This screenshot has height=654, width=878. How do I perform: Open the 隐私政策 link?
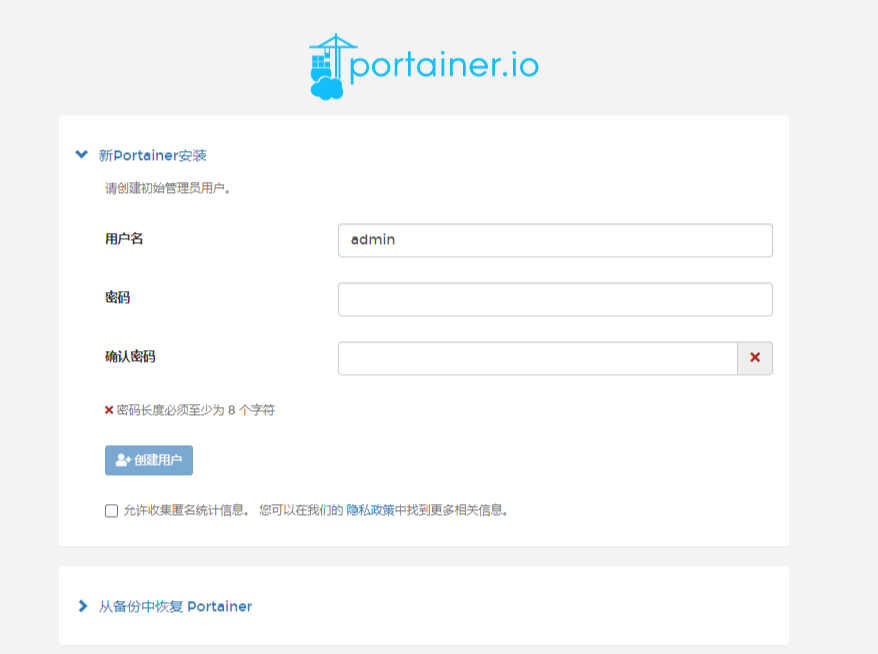(370, 510)
